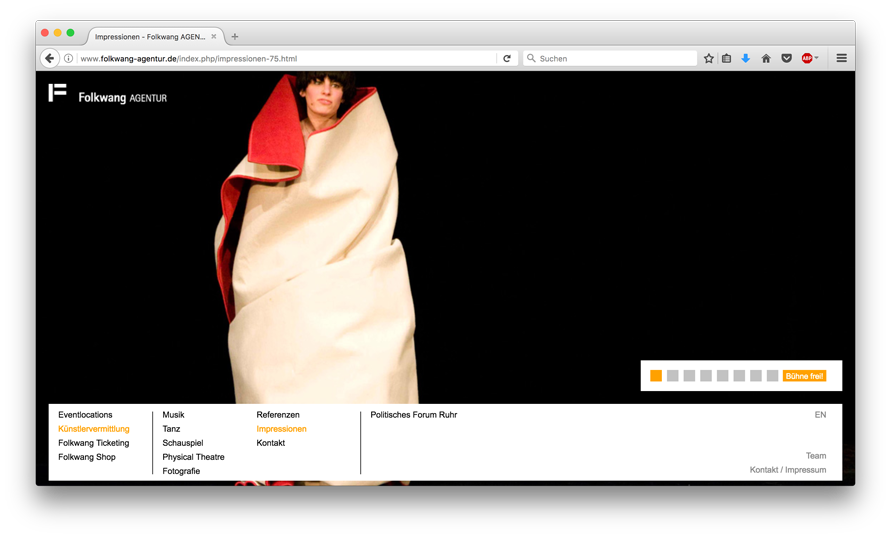Open the Schauspiel link

coord(183,443)
